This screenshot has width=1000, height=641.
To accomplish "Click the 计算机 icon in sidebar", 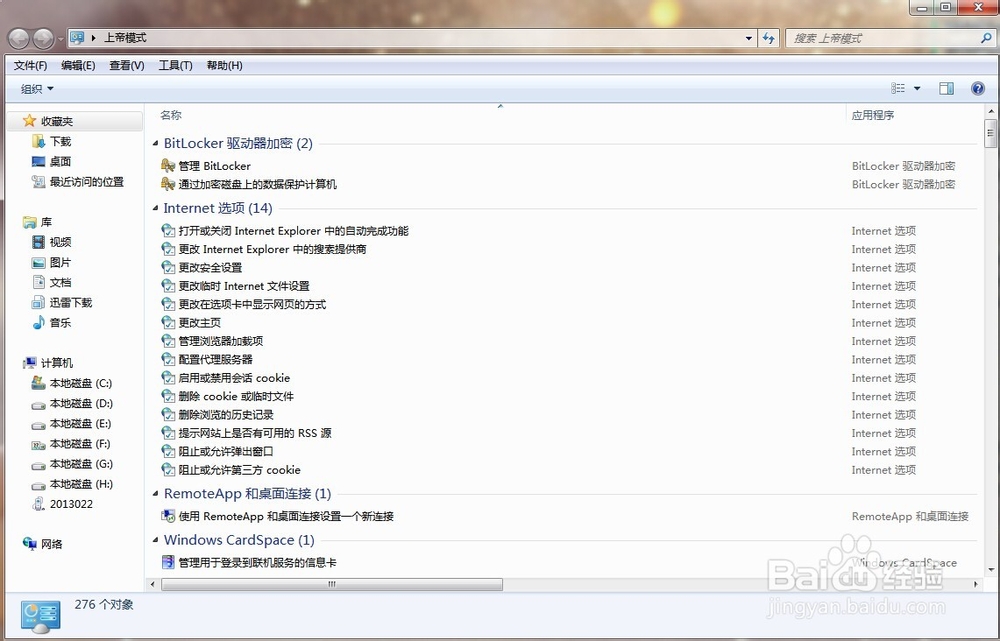I will 29,363.
